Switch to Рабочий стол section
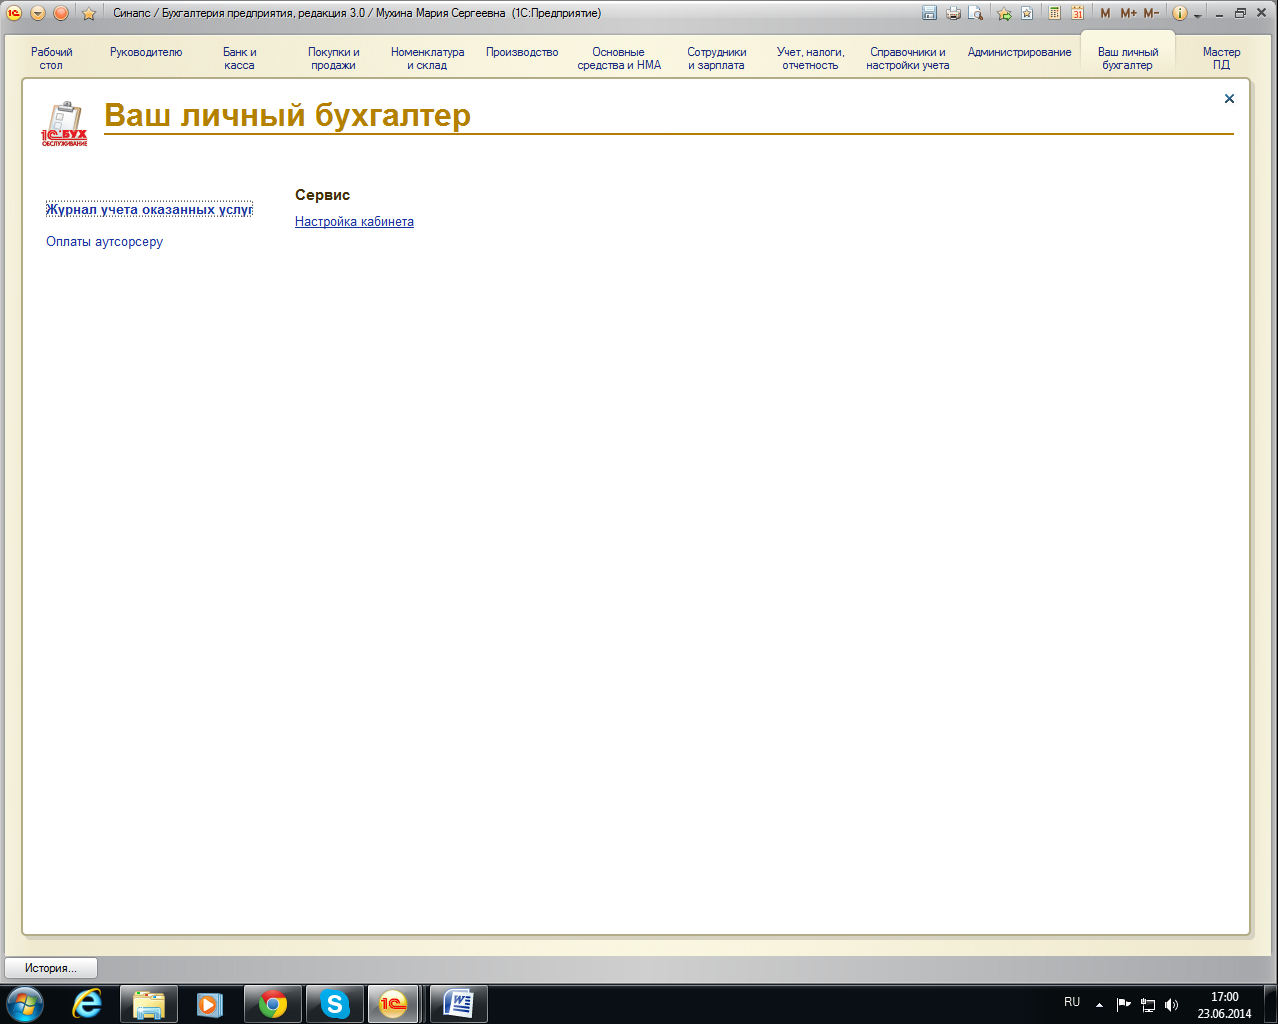Viewport: 1280px width, 1024px height. point(51,58)
